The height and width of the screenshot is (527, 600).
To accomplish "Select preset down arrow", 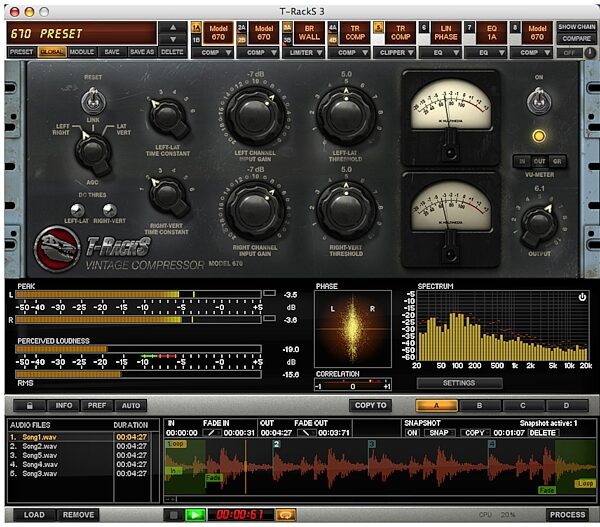I will tap(173, 39).
